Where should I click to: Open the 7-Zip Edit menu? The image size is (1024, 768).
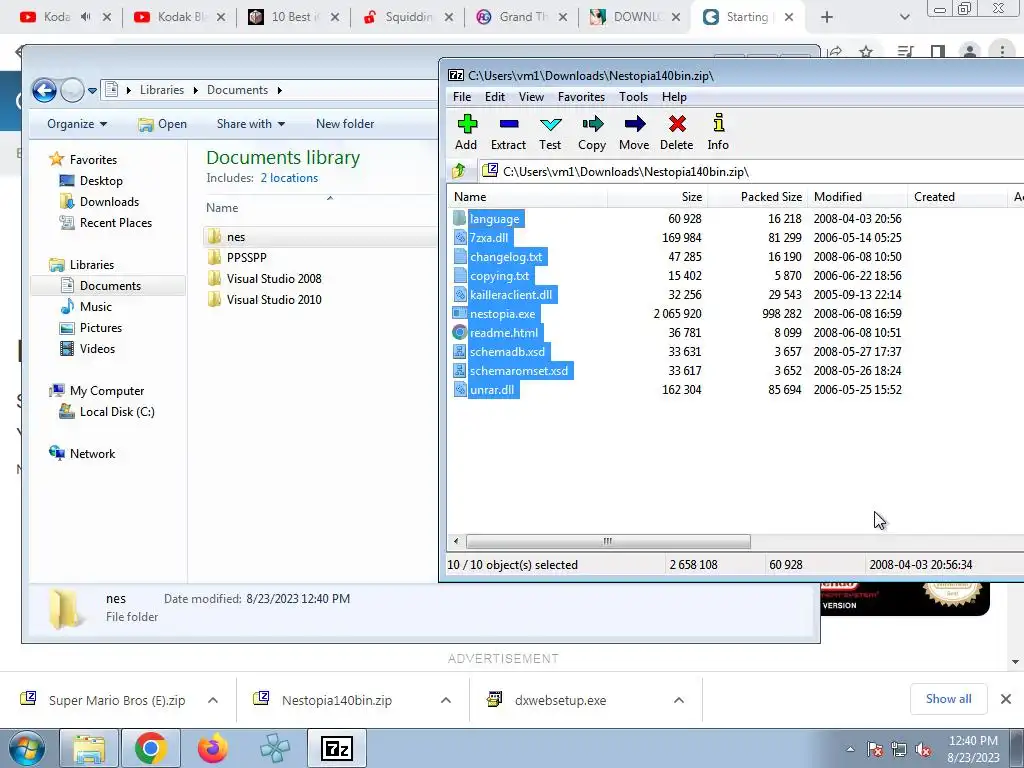point(495,97)
